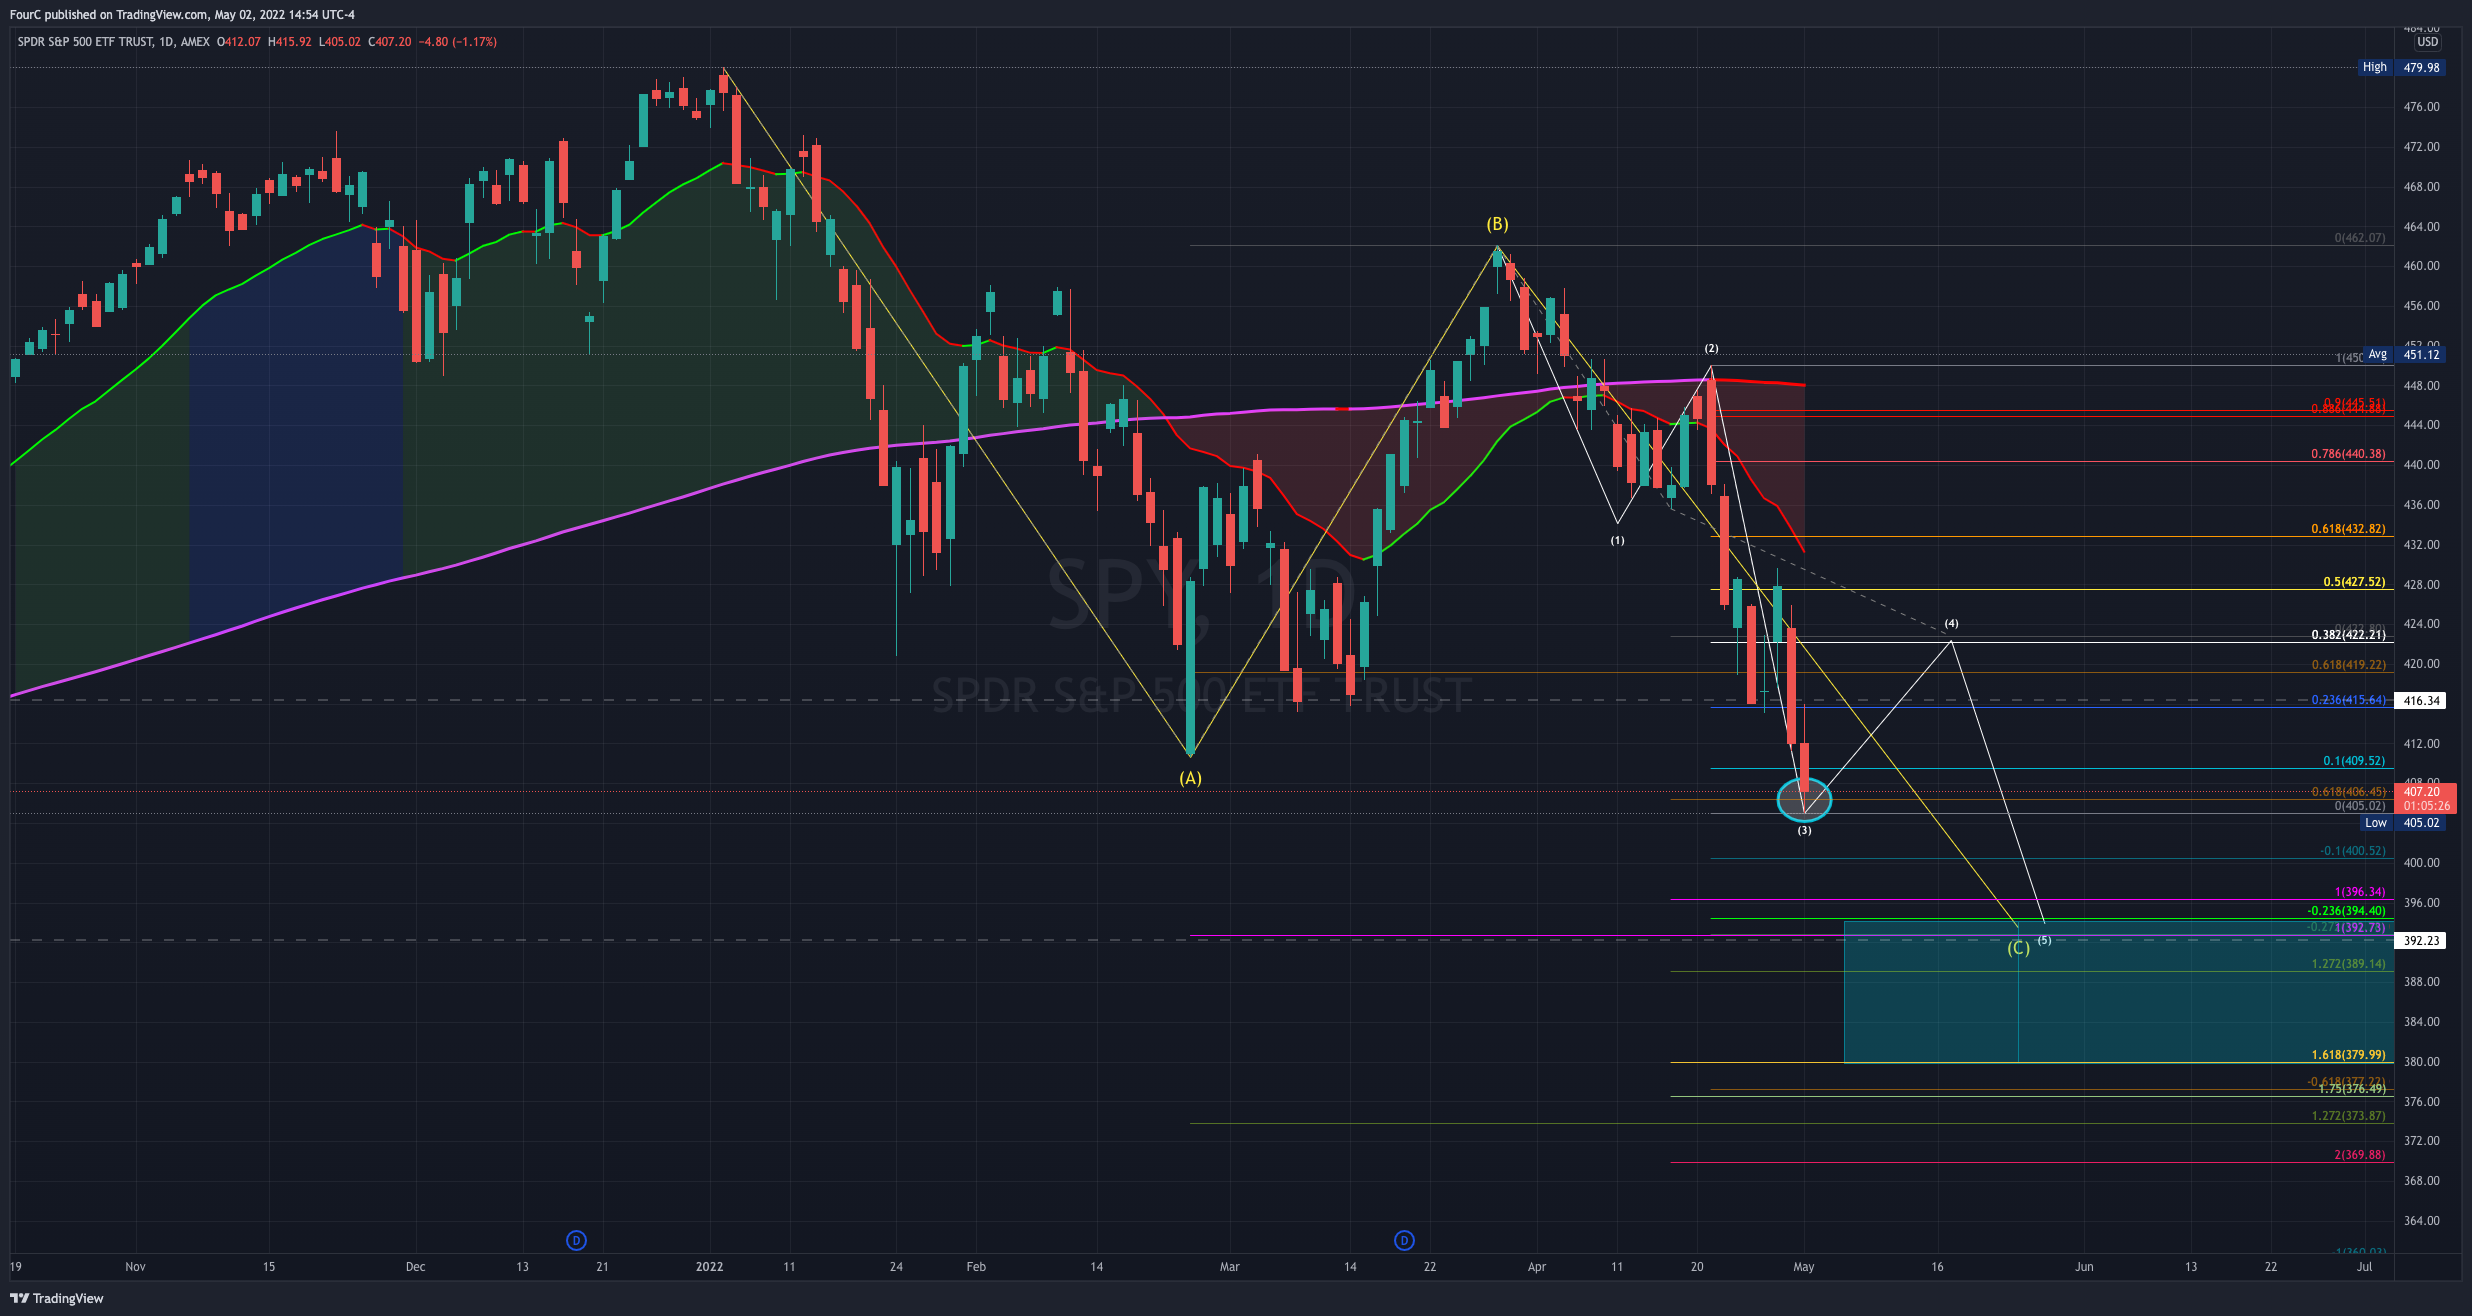This screenshot has width=2472, height=1316.
Task: Select the yellow (A) wave label
Action: pyautogui.click(x=1190, y=778)
